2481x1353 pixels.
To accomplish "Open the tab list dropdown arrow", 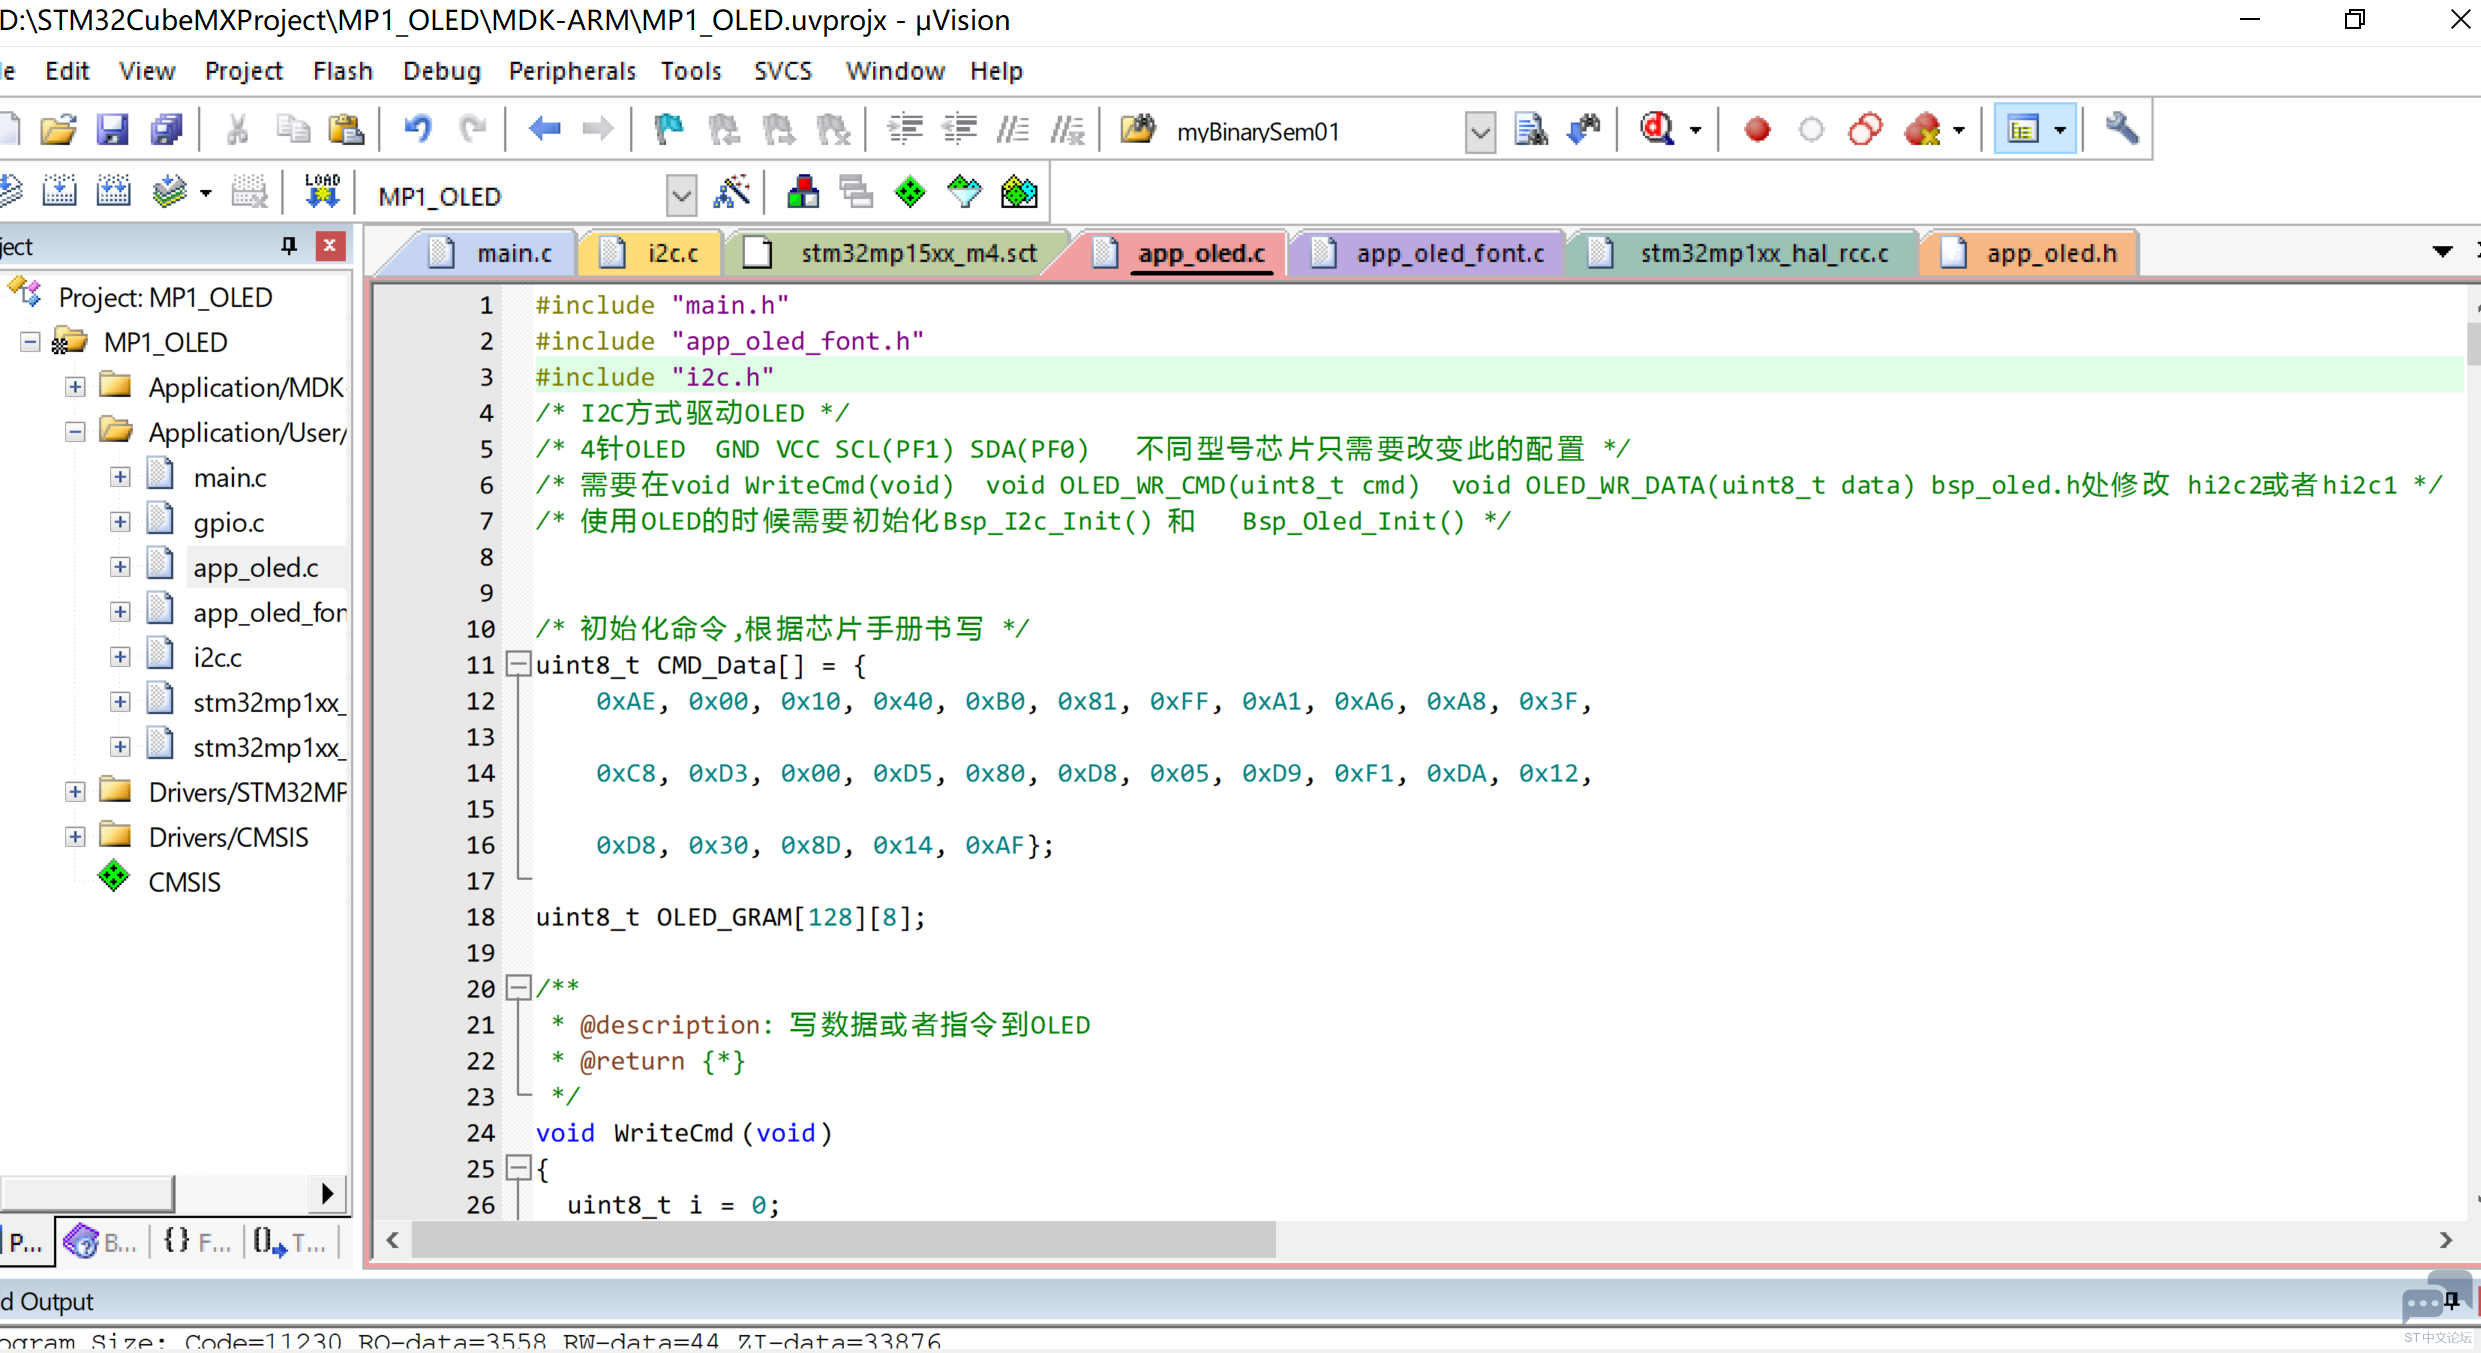I will click(2442, 252).
